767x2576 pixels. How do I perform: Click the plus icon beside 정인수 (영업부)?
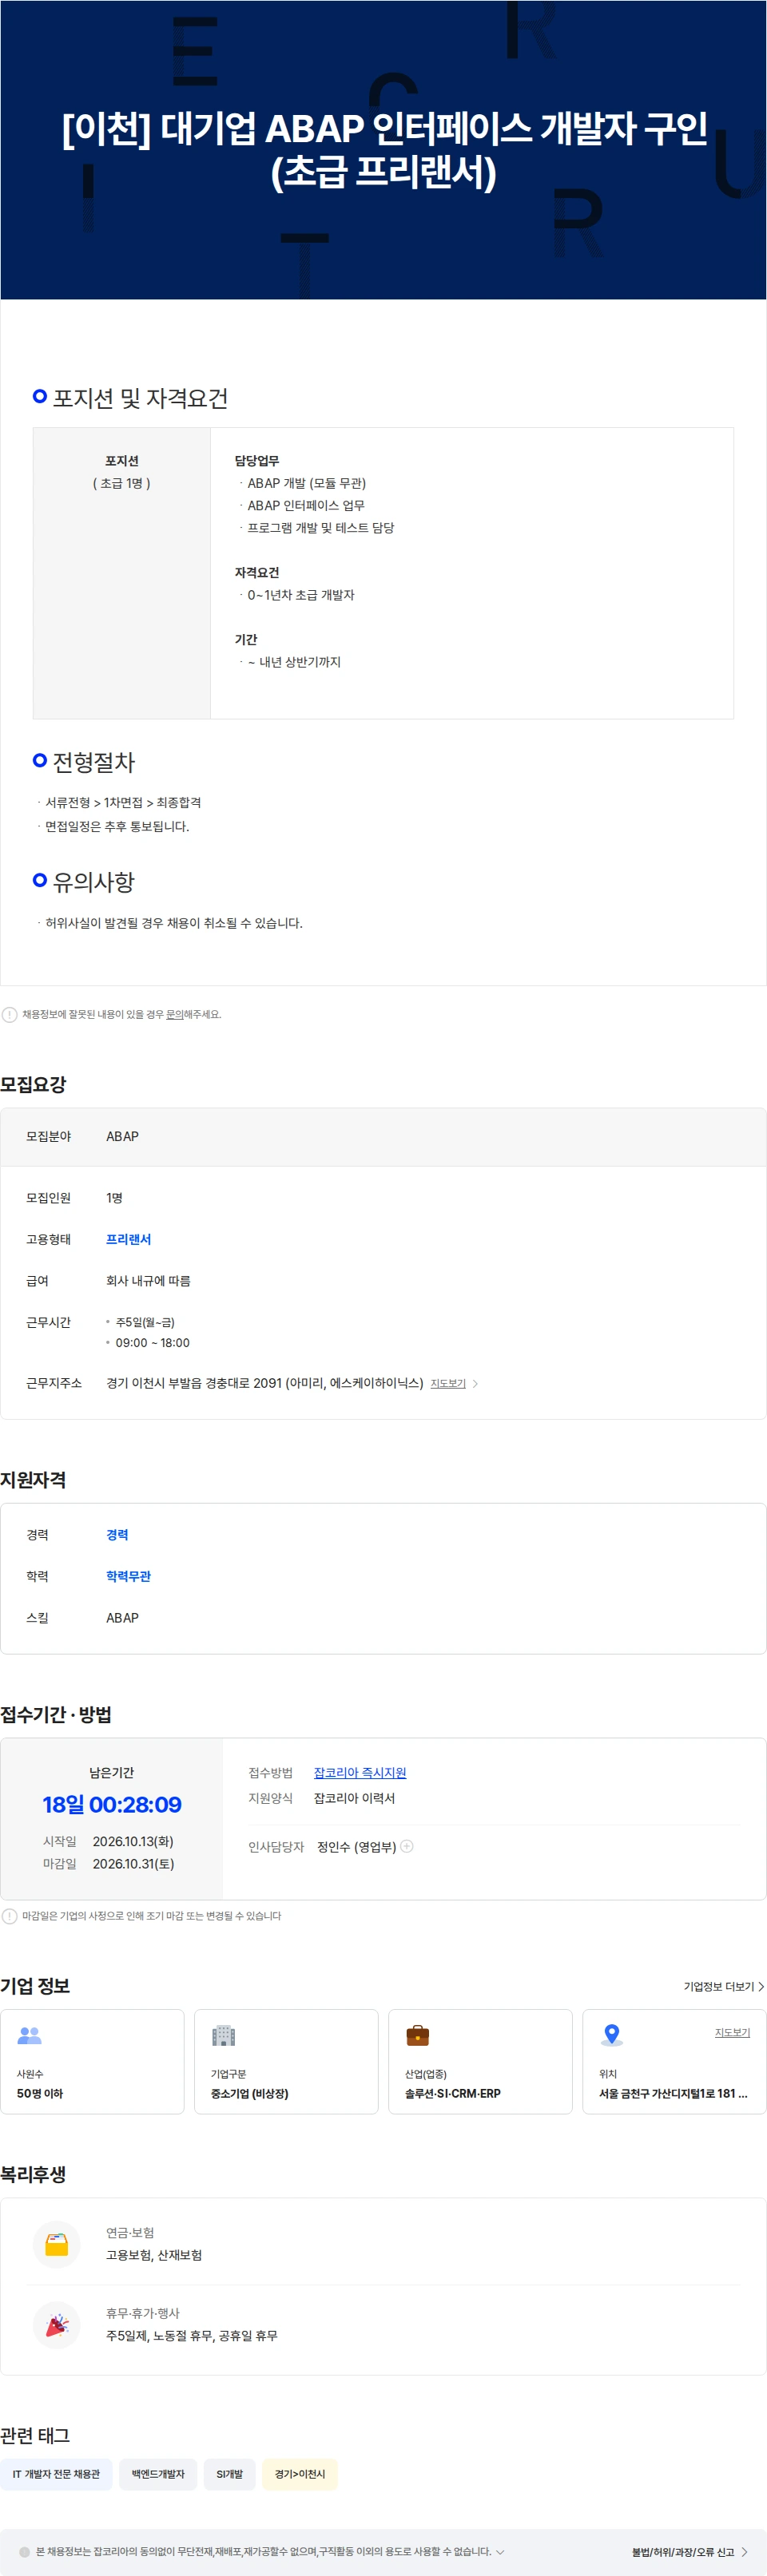click(407, 1846)
